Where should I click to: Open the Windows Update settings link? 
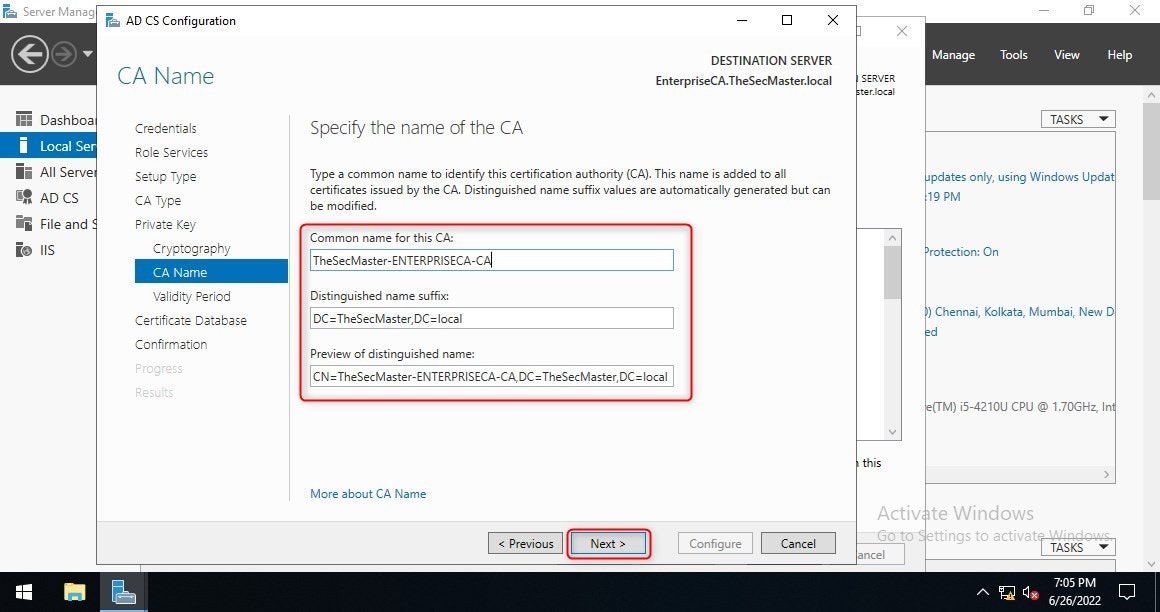[1019, 177]
